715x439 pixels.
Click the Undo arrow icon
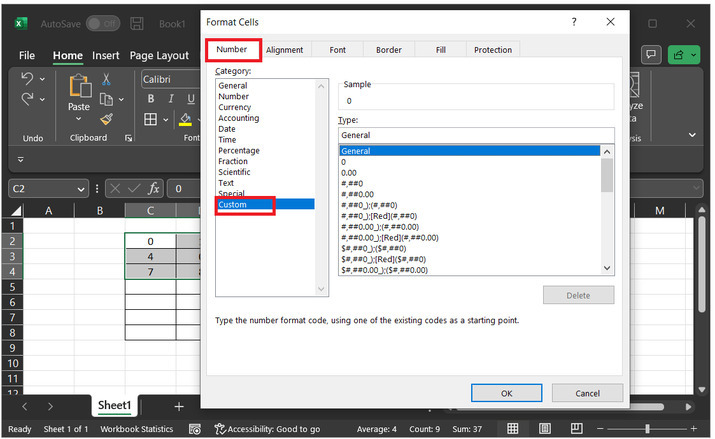click(x=27, y=79)
